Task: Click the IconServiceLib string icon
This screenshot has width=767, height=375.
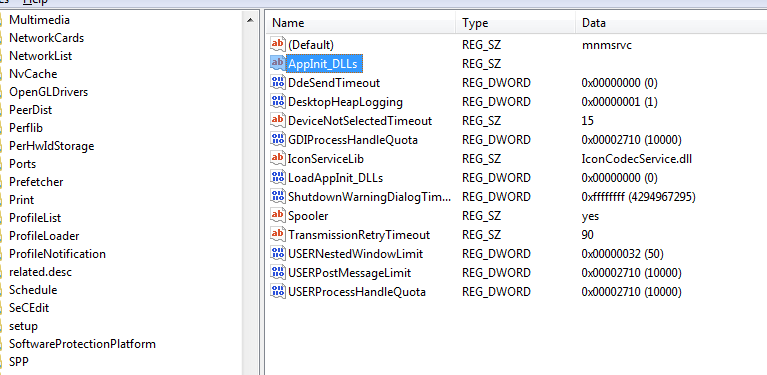Action: point(277,158)
